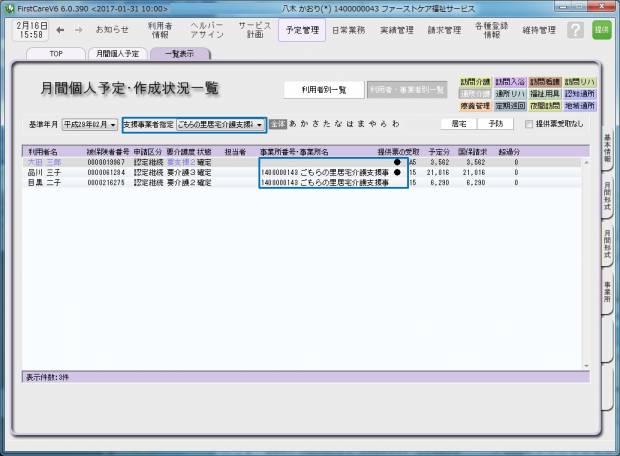
Task: Toggle the 予防 filter button
Action: (495, 125)
